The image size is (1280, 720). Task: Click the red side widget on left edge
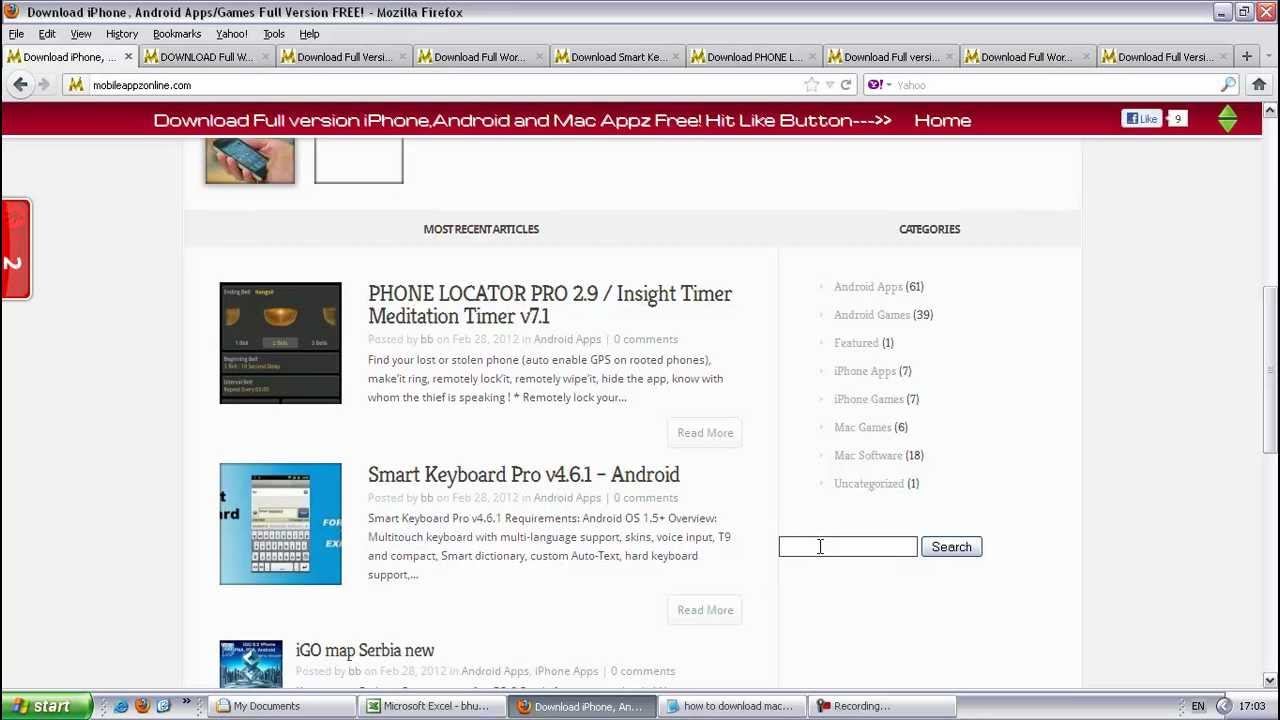click(x=16, y=249)
